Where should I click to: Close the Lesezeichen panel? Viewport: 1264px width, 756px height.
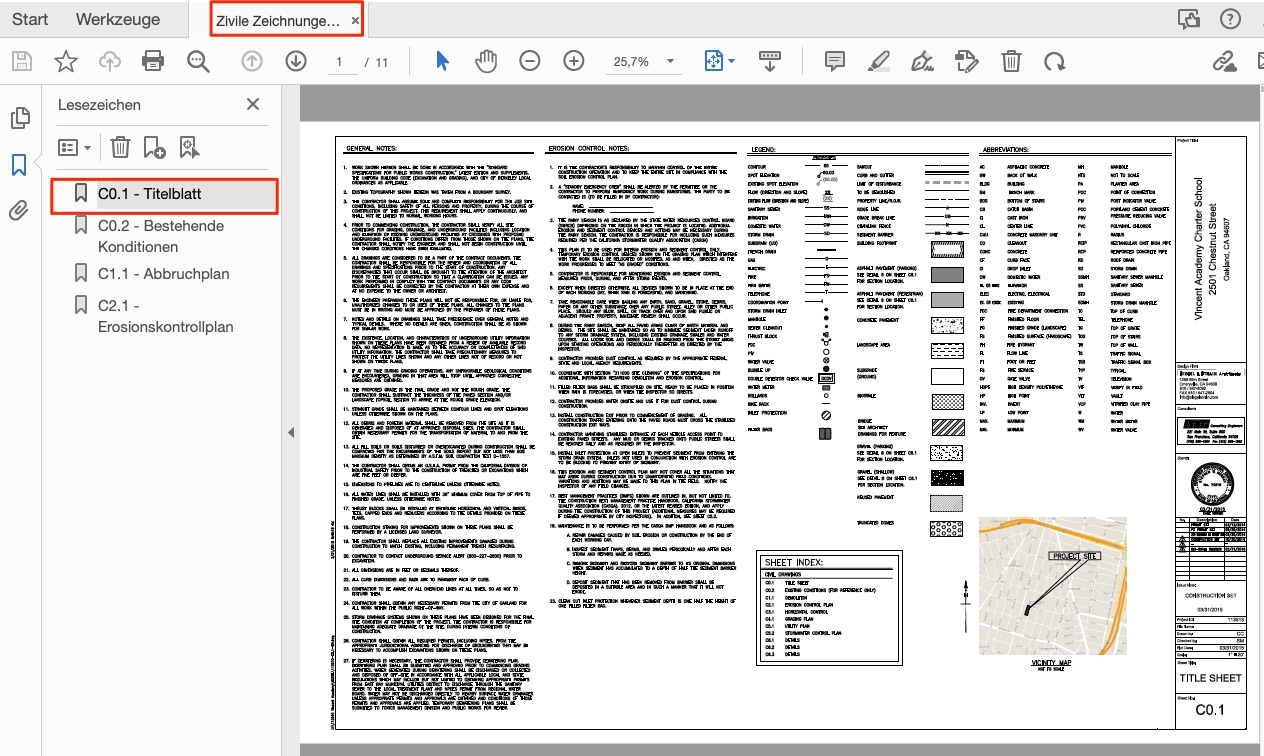[x=253, y=104]
